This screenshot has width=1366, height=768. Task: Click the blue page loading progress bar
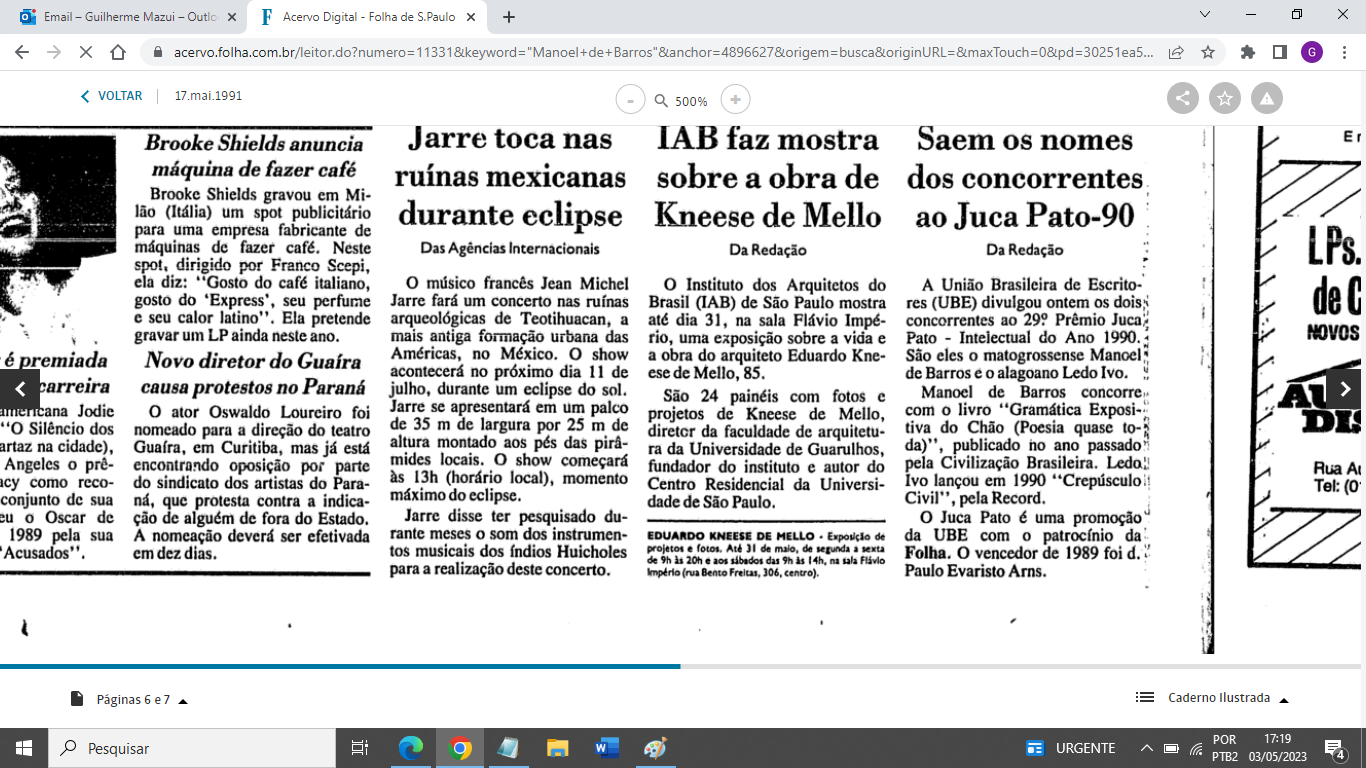[x=340, y=666]
